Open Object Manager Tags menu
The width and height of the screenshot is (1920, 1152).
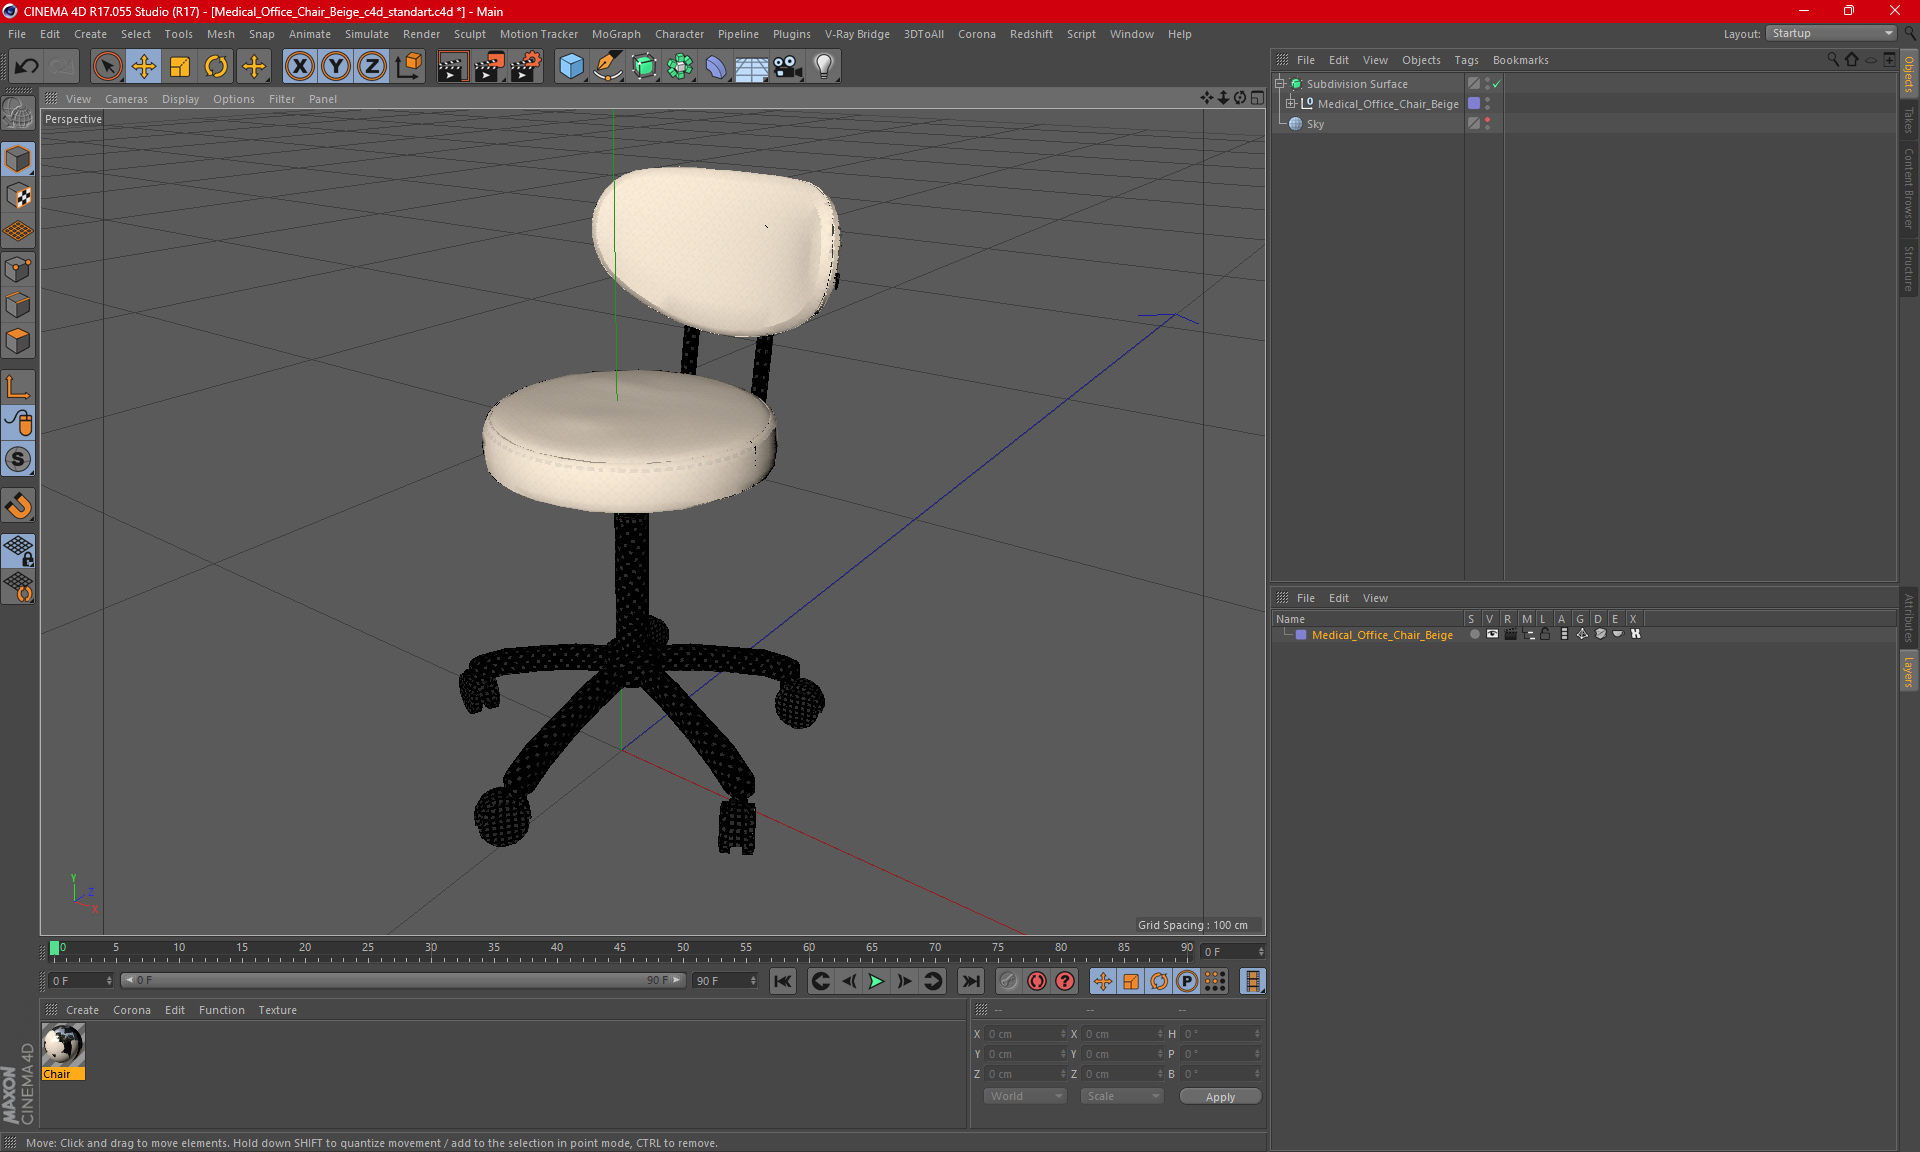pos(1466,60)
